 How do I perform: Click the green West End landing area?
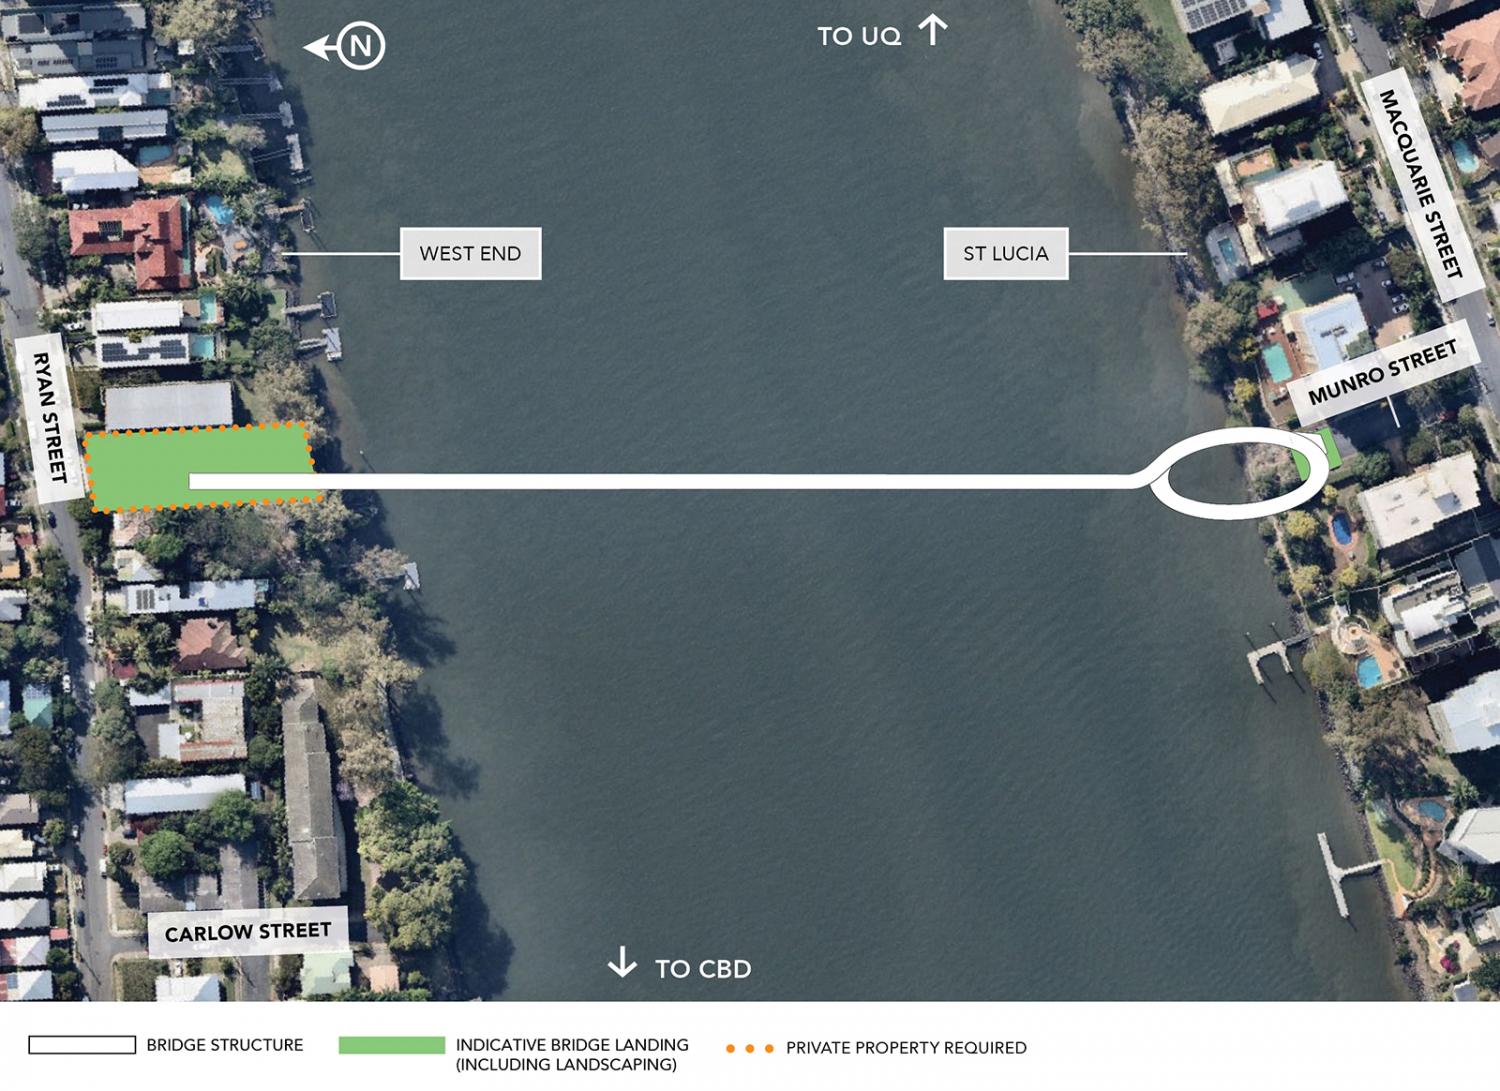tap(198, 467)
